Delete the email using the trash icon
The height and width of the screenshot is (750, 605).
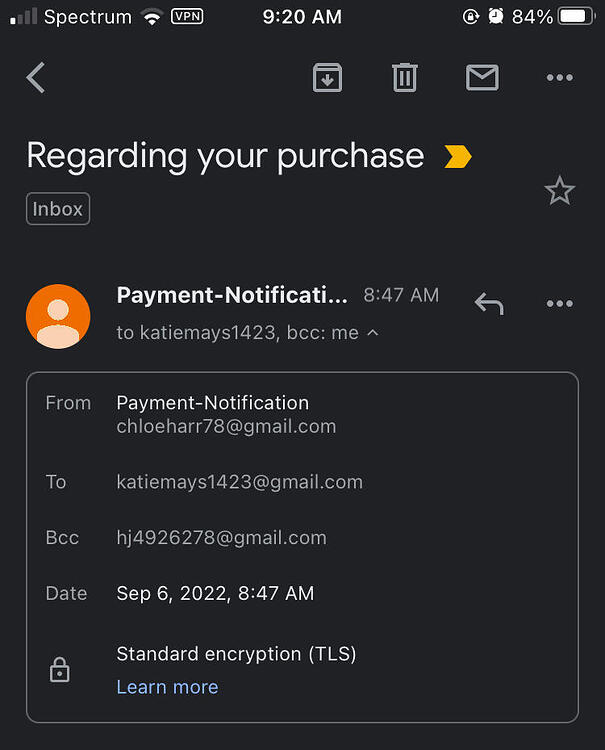[x=405, y=77]
